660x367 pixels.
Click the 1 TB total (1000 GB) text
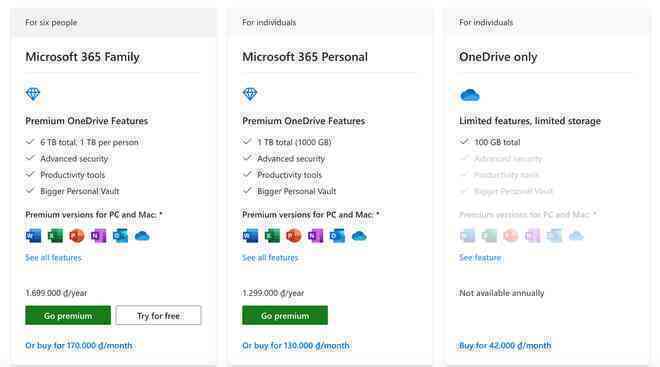294,142
